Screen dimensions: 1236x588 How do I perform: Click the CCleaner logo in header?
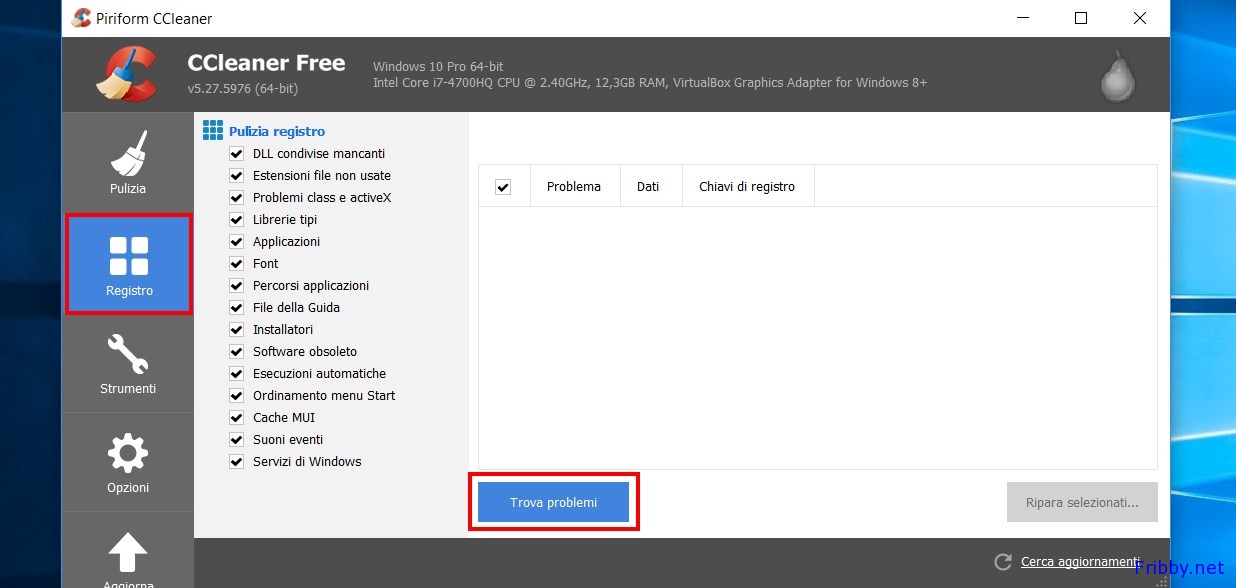[127, 74]
